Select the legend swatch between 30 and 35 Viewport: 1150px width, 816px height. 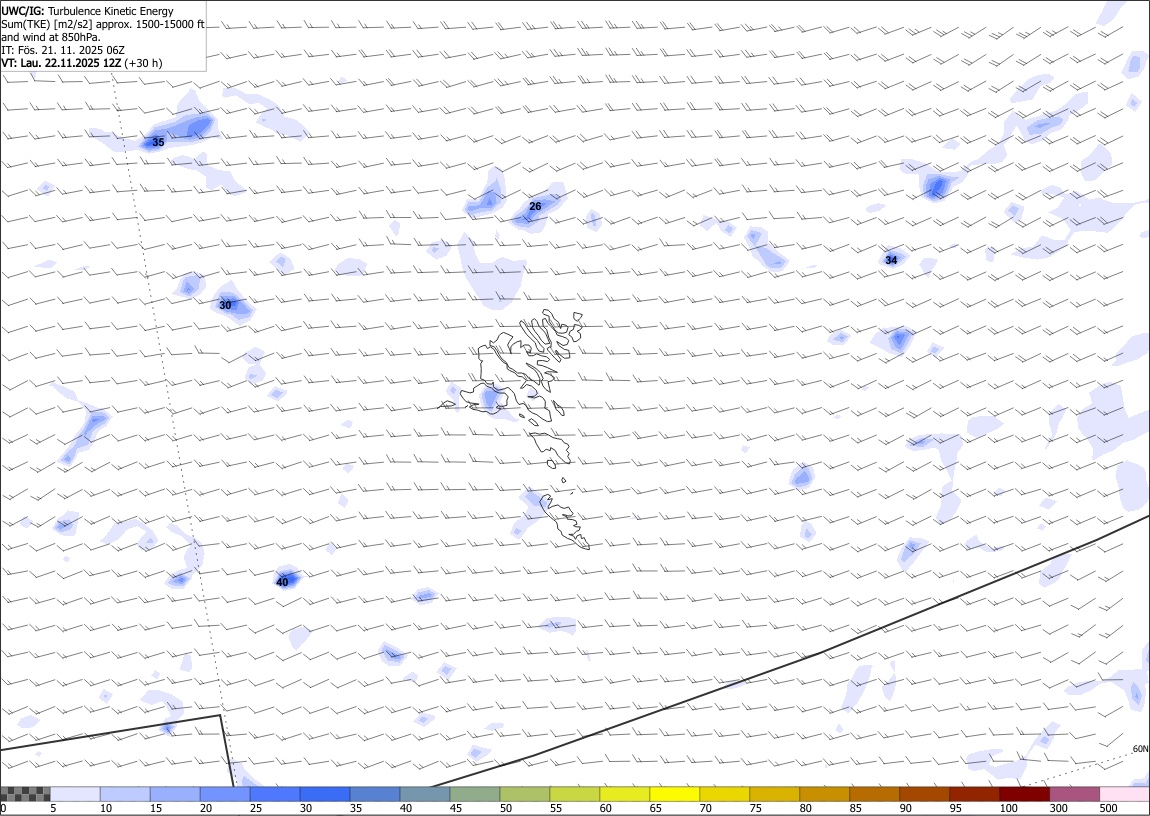pos(325,794)
